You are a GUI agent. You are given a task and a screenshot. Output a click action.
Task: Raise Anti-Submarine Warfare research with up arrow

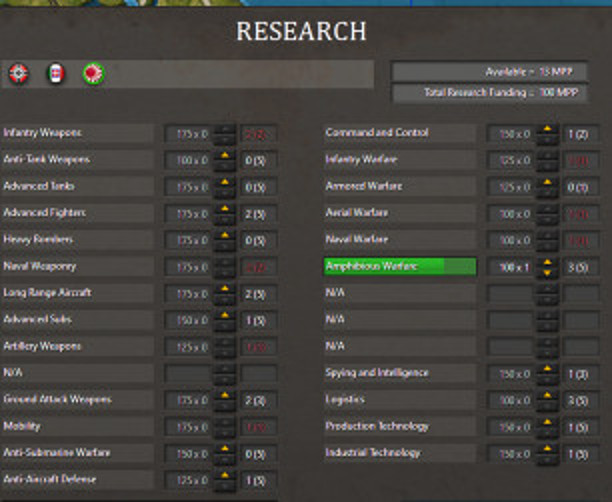point(225,449)
